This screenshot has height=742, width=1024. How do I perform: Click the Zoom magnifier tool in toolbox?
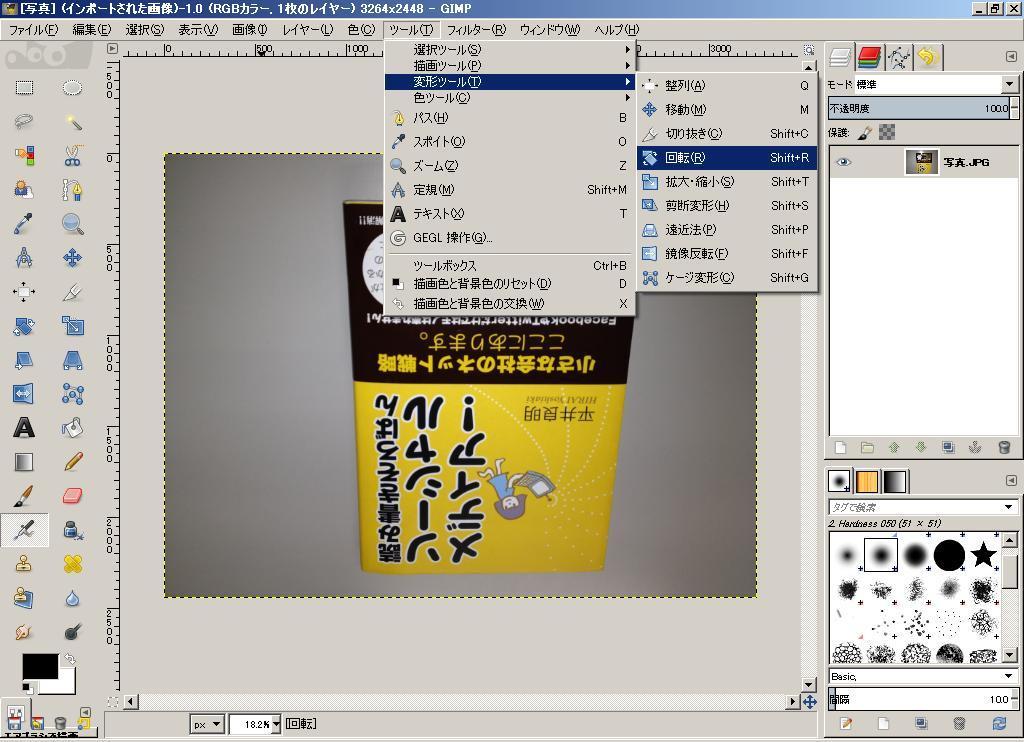[72, 224]
